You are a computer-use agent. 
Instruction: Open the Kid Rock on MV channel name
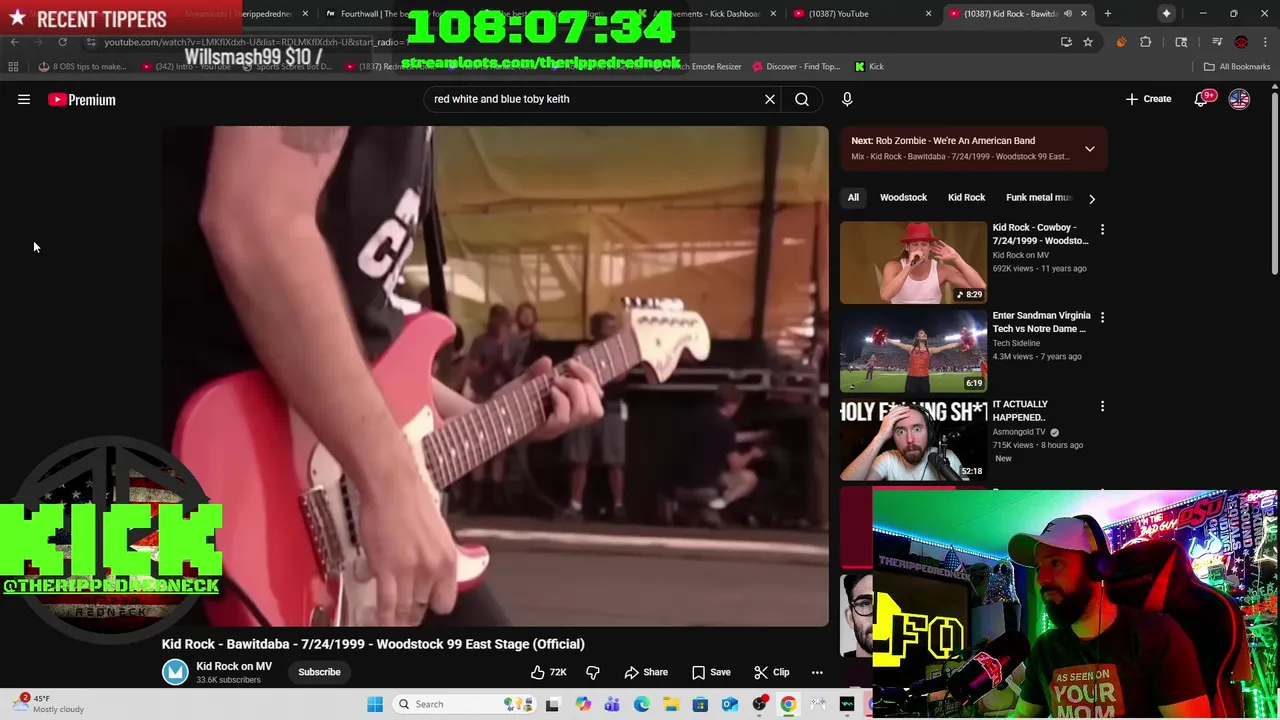tap(234, 666)
